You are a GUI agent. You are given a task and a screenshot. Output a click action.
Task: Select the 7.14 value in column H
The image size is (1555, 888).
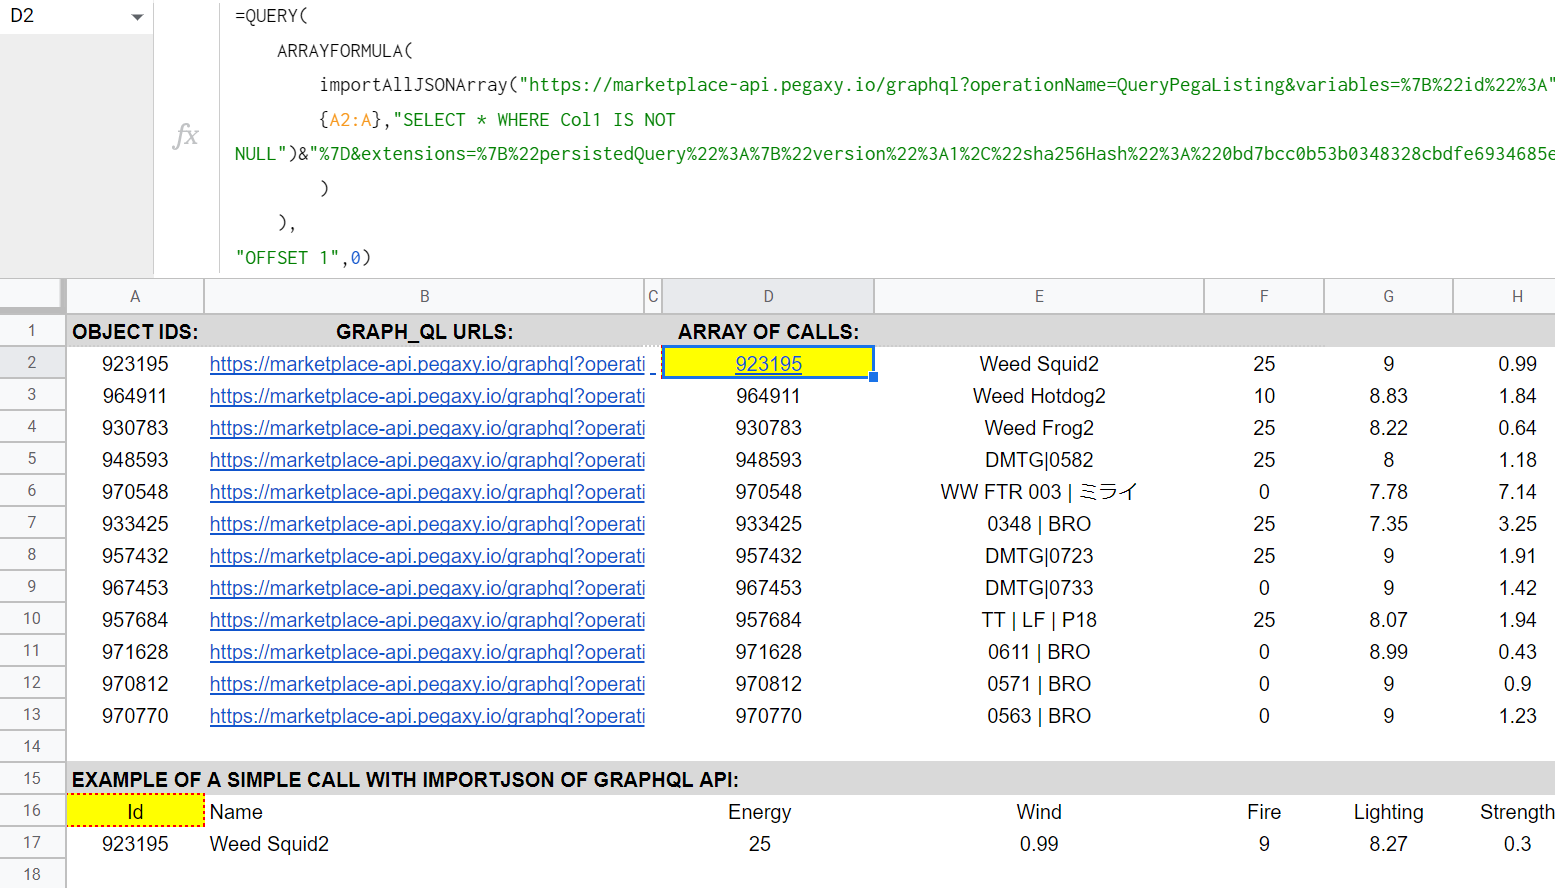point(1504,492)
